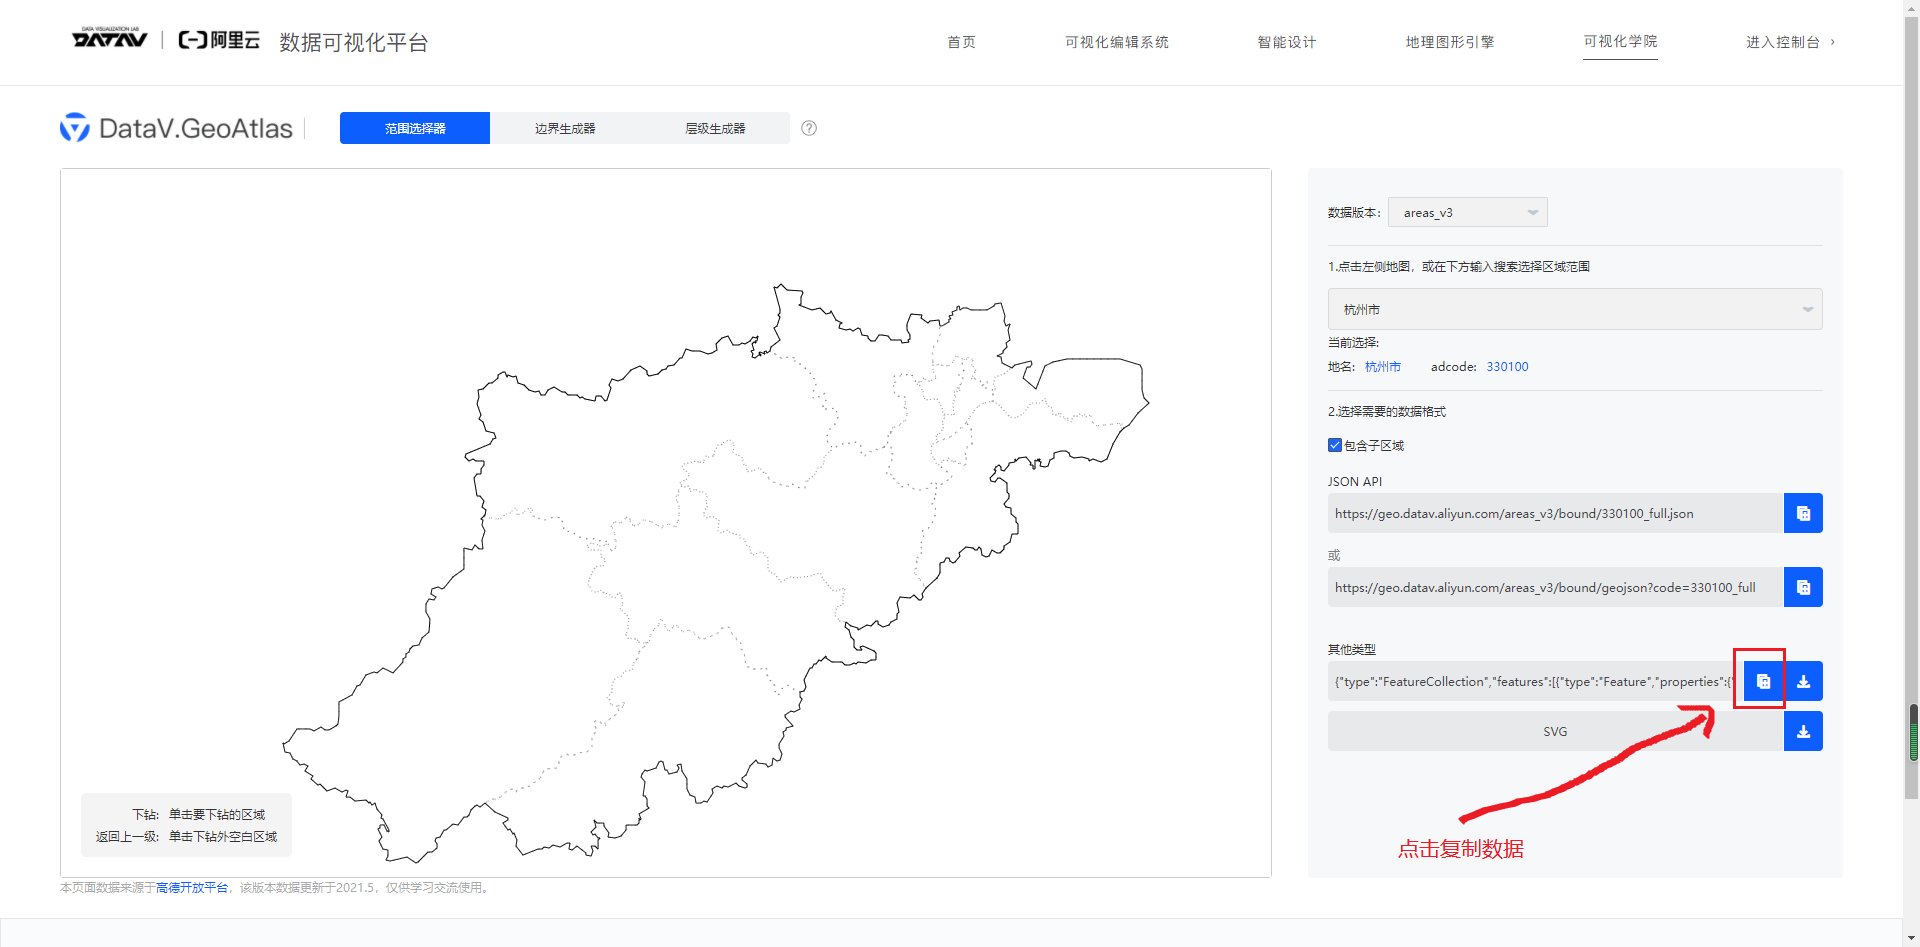Open the 高德开放平台 link
The image size is (1920, 947).
point(191,887)
